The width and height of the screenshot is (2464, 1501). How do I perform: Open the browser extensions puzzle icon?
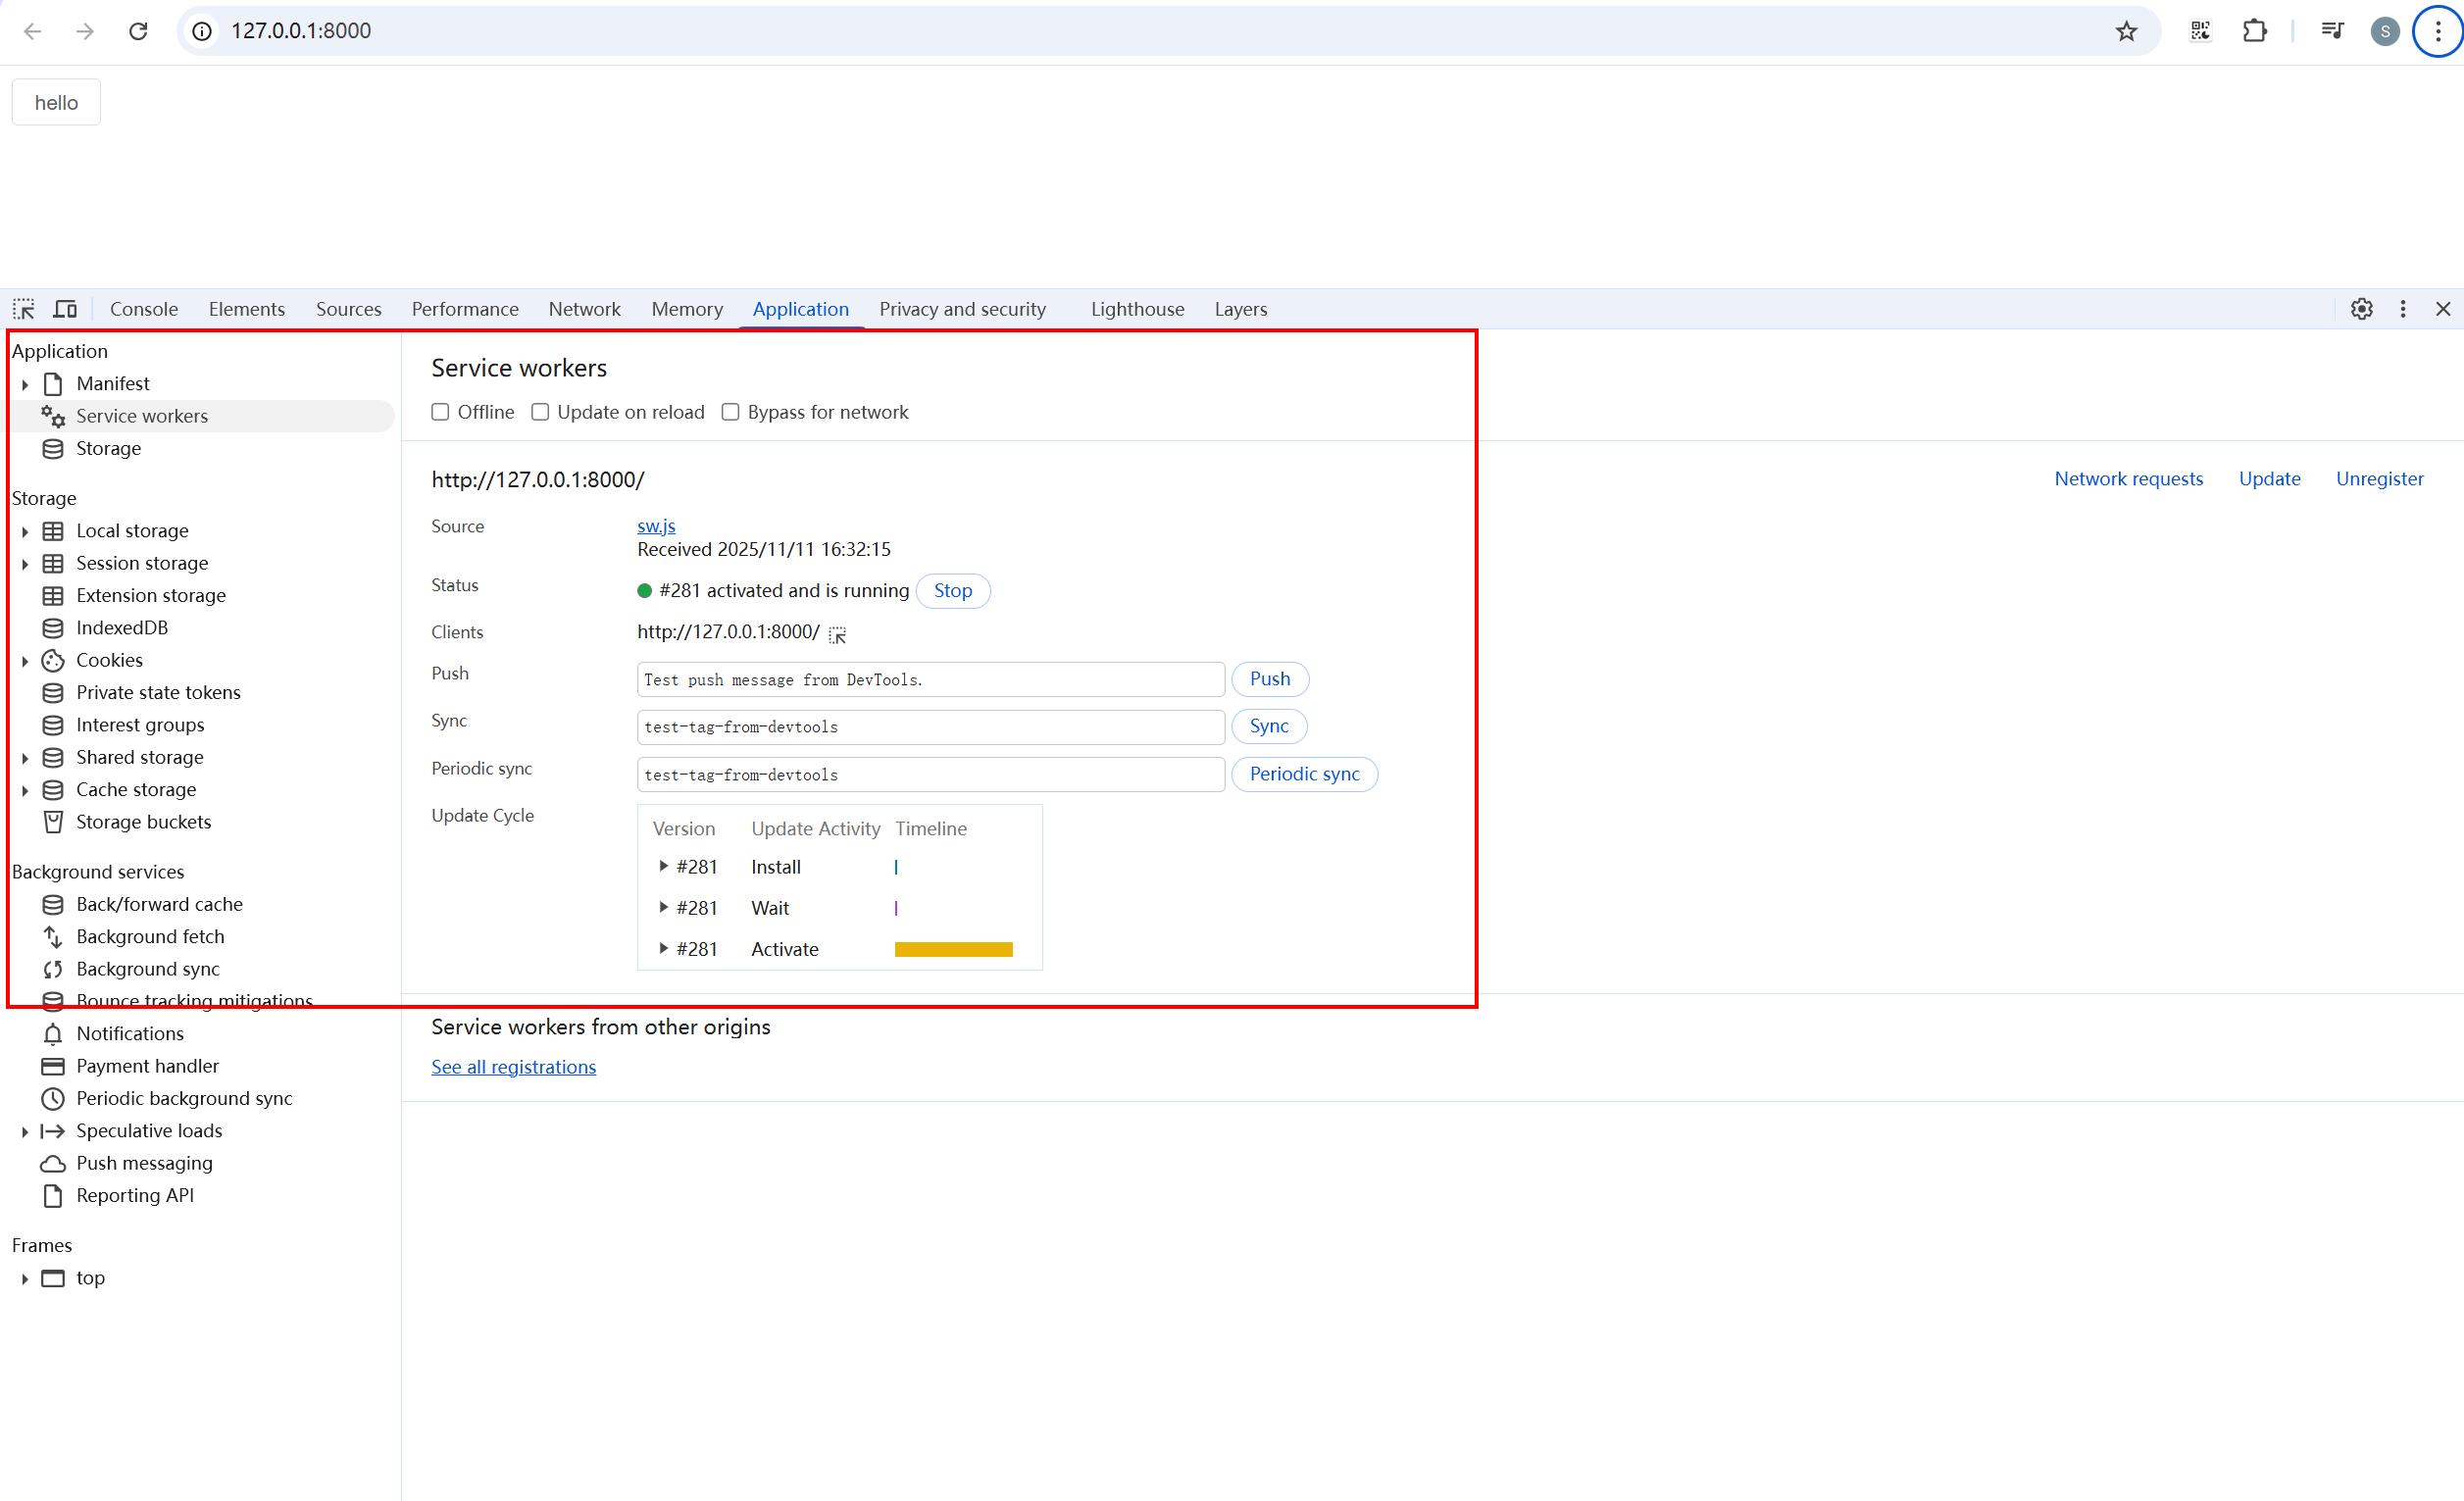pyautogui.click(x=2254, y=31)
